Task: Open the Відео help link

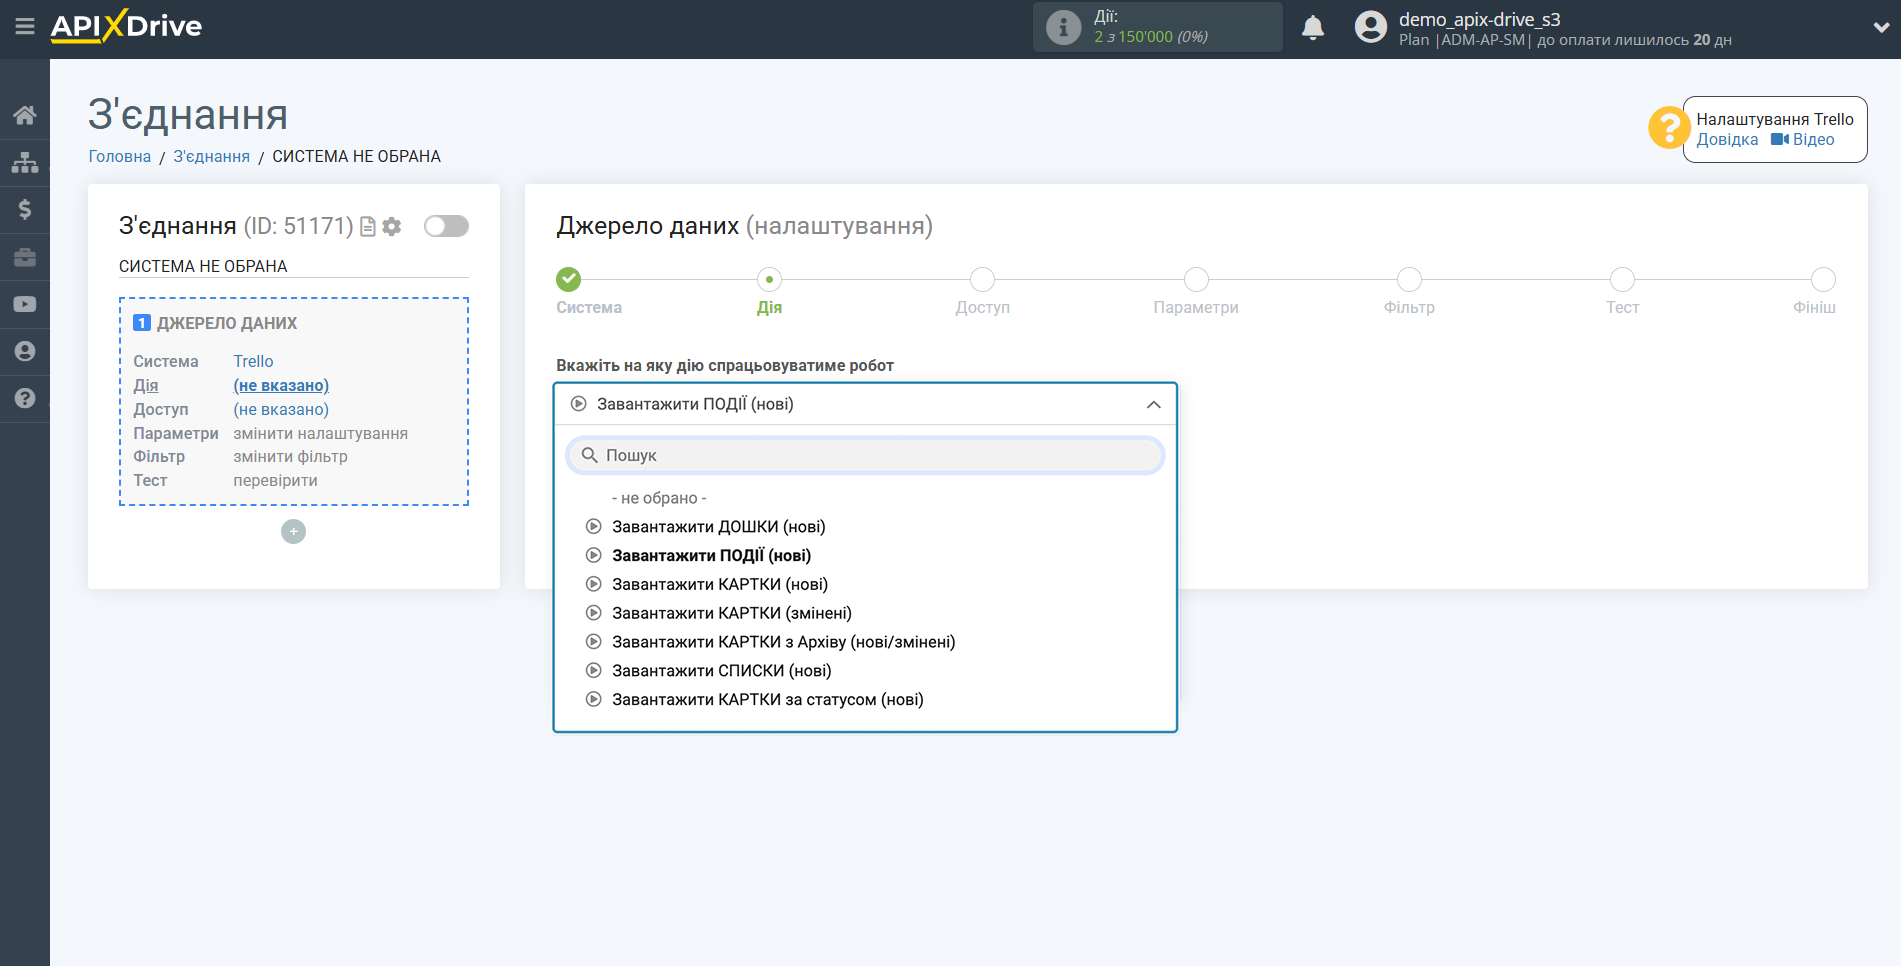Action: [x=1803, y=140]
